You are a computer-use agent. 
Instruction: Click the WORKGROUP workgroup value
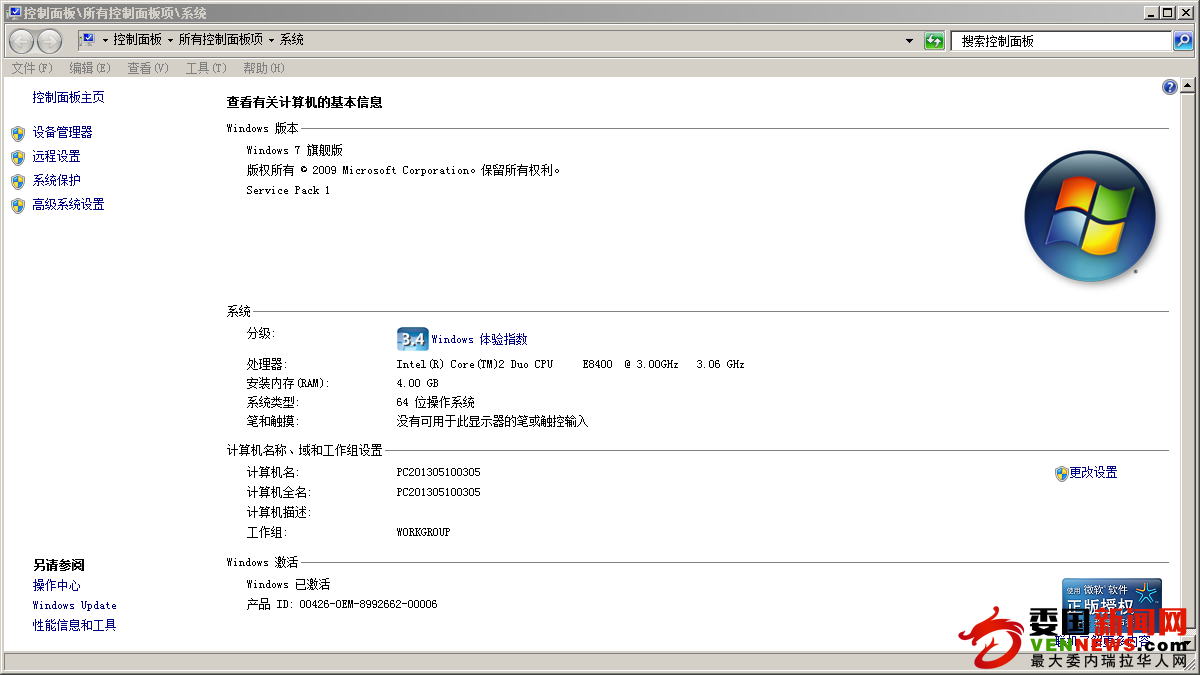click(x=423, y=532)
